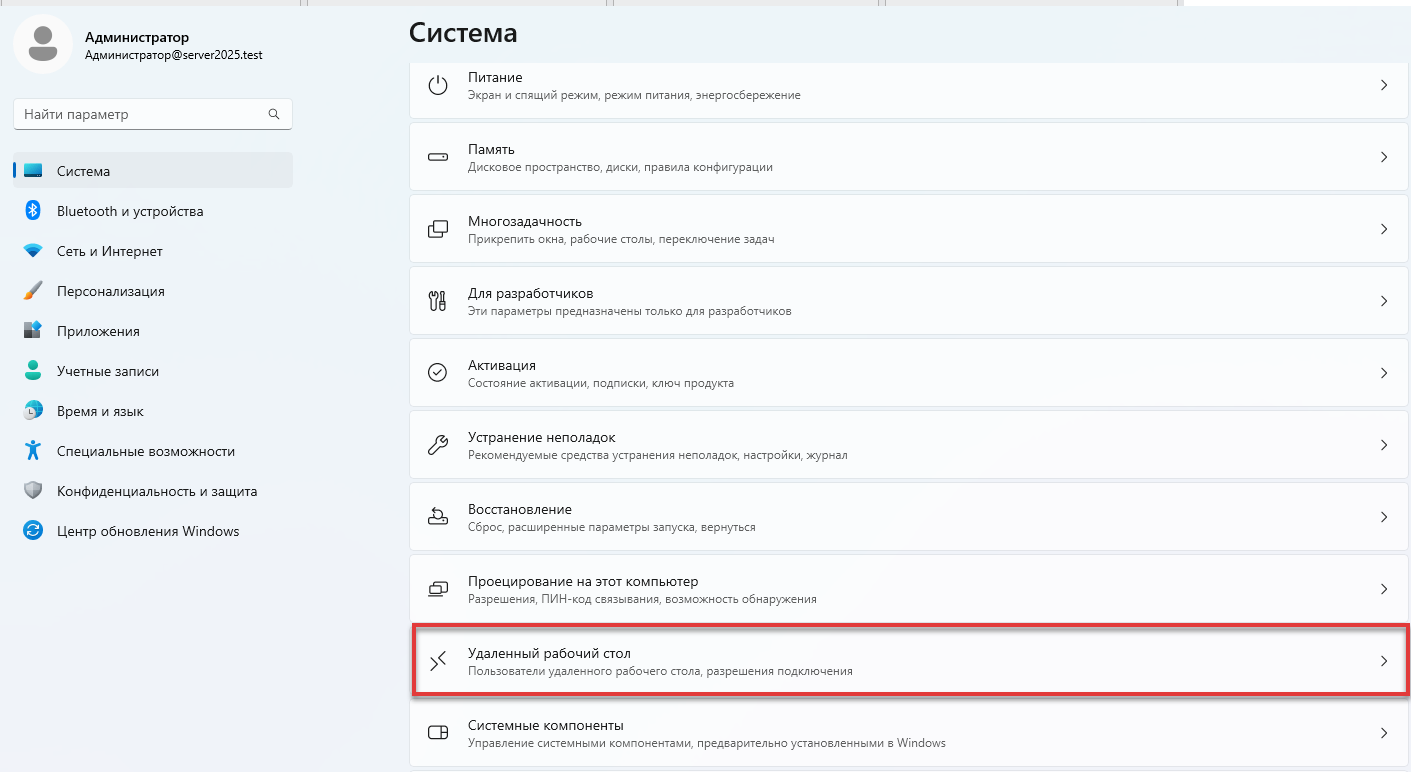Go to Центр обновления Windows section
This screenshot has height=772, width=1411.
click(153, 531)
